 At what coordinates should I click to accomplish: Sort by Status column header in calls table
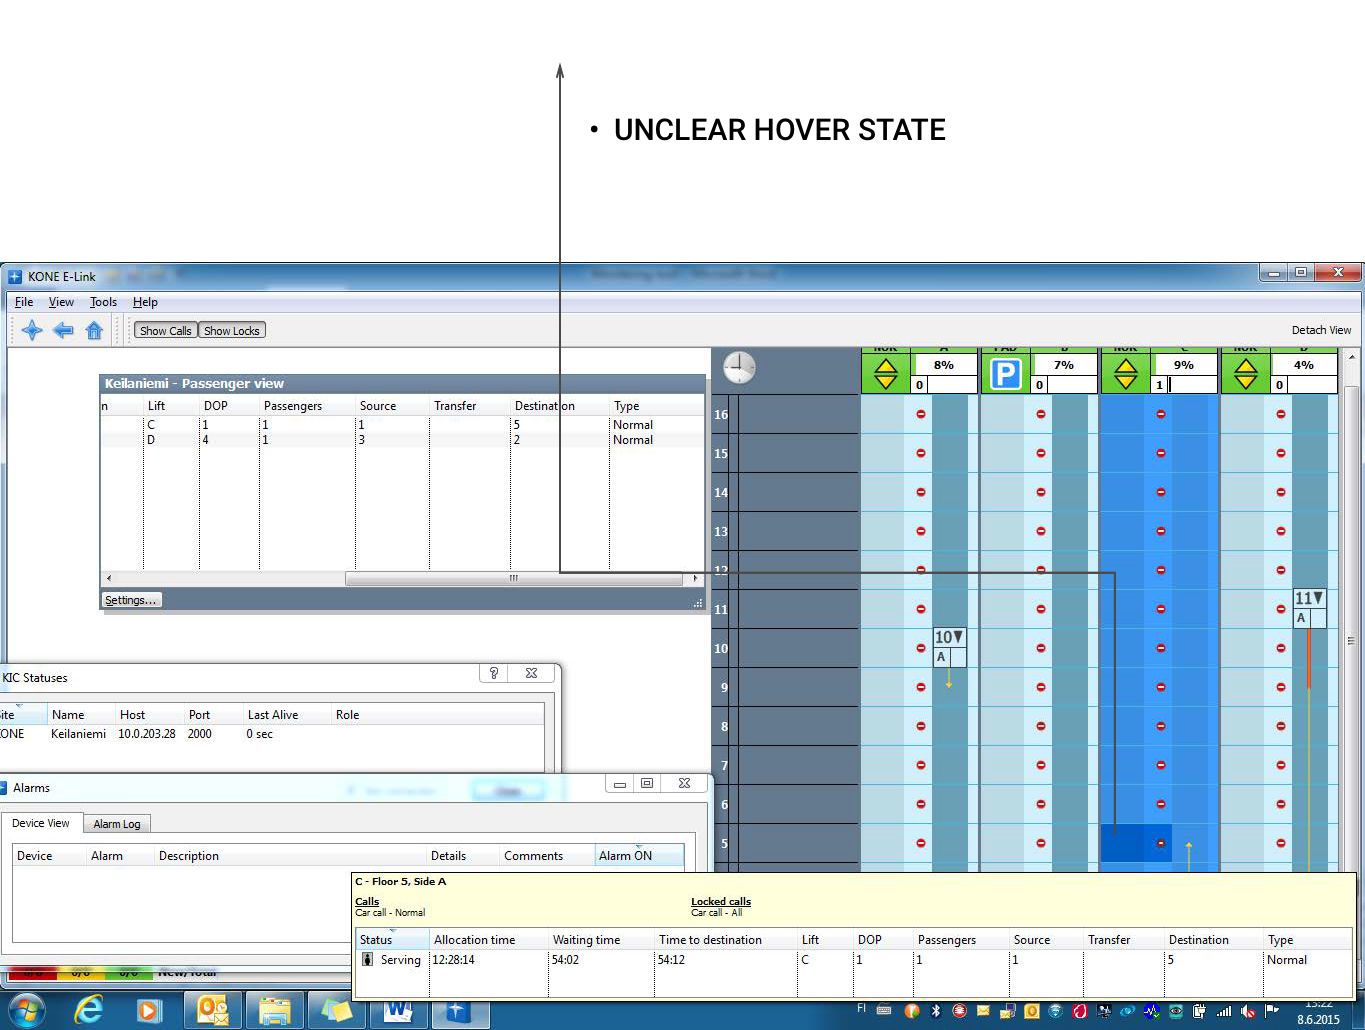[377, 940]
